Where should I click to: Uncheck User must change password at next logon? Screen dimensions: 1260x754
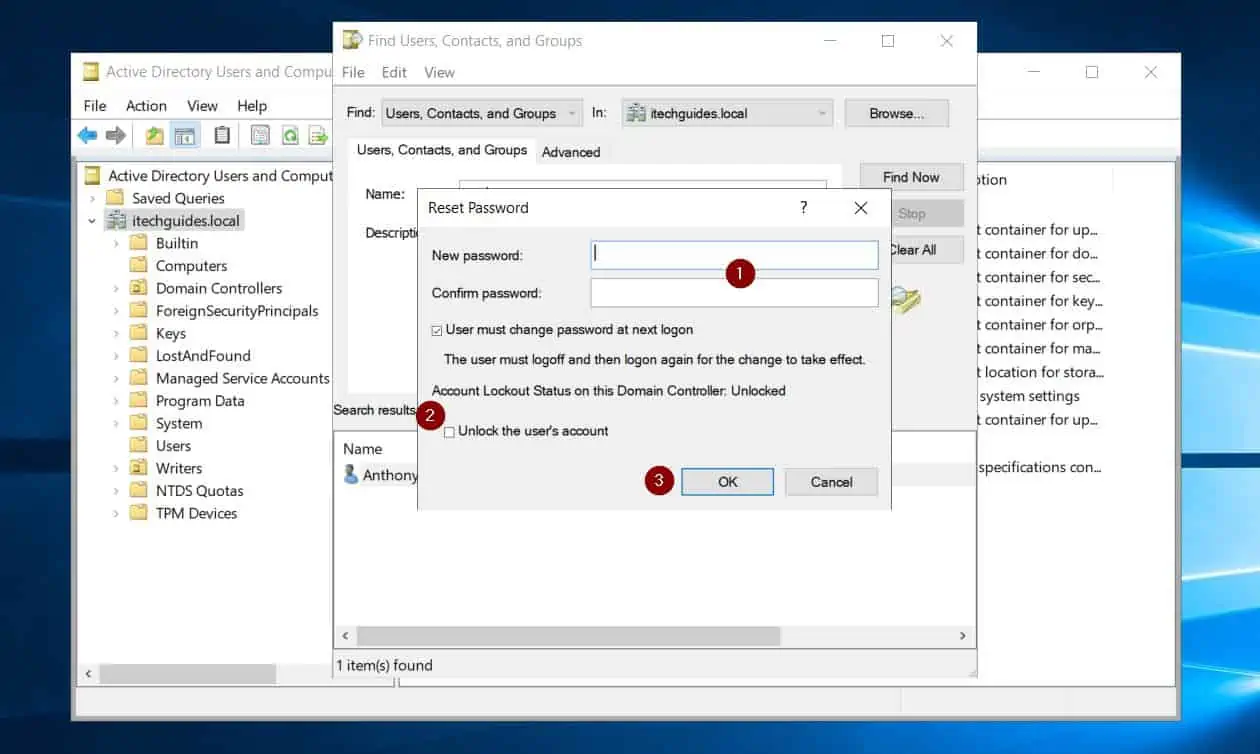[x=437, y=330]
